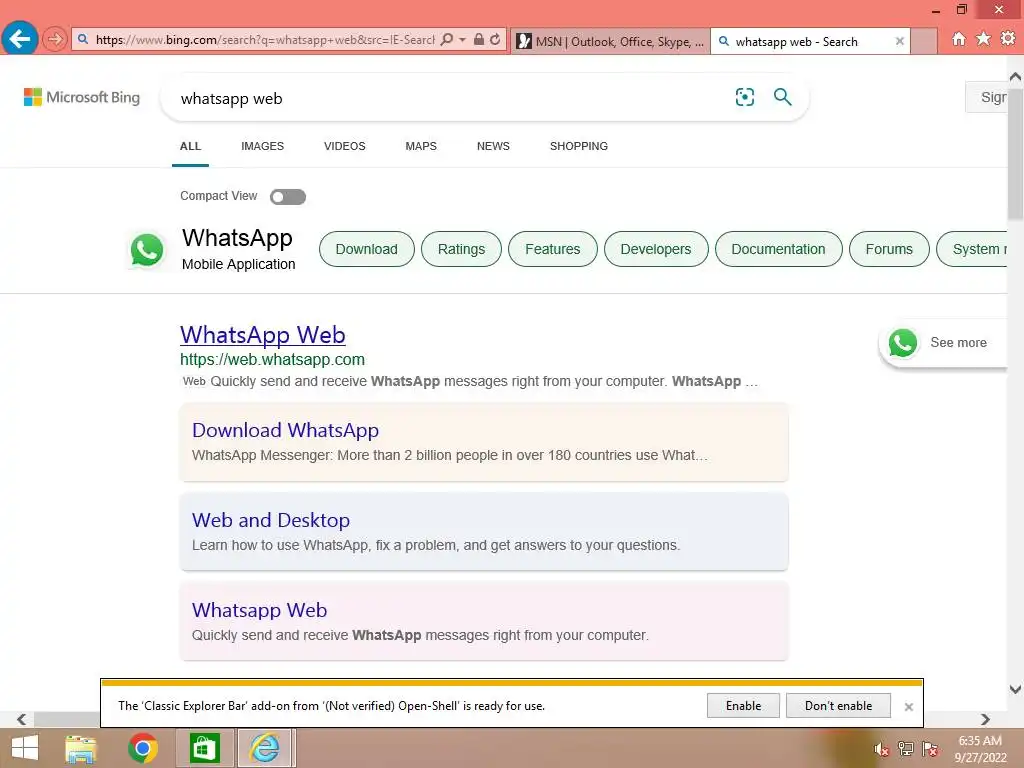This screenshot has height=768, width=1024.
Task: Go to the browser Home icon
Action: [959, 39]
